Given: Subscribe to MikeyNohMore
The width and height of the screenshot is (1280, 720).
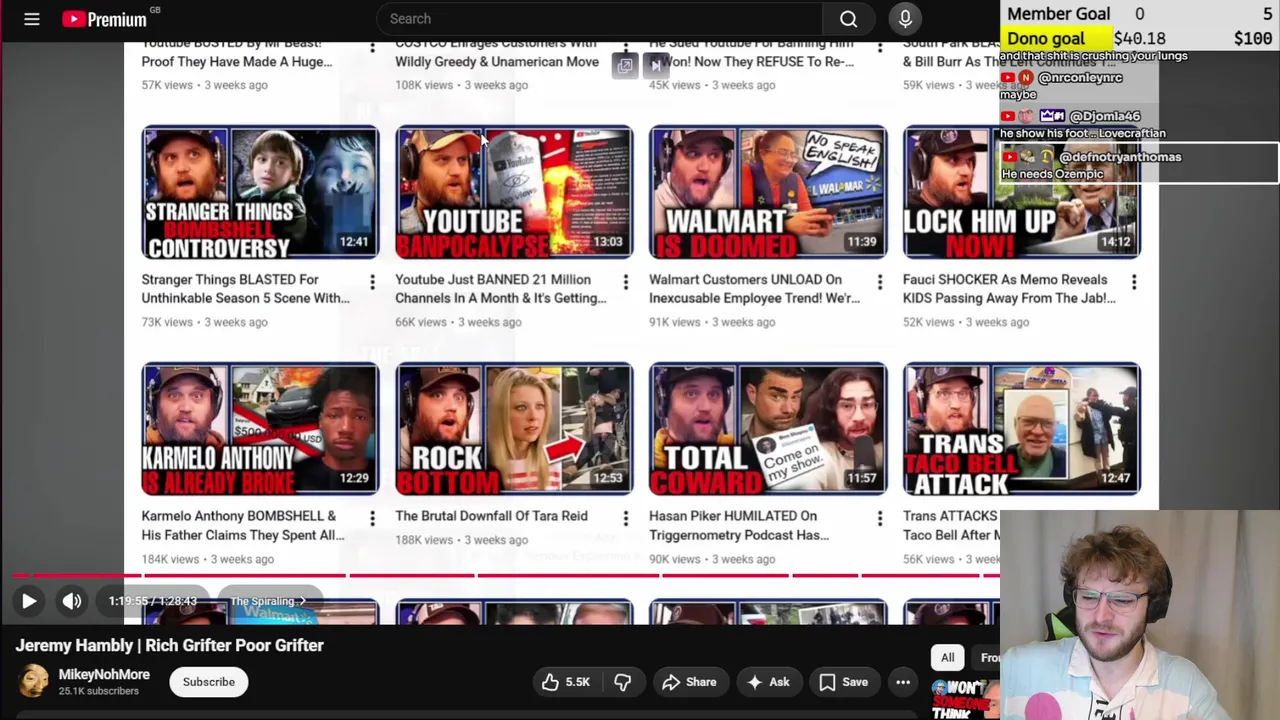Looking at the screenshot, I should [209, 682].
